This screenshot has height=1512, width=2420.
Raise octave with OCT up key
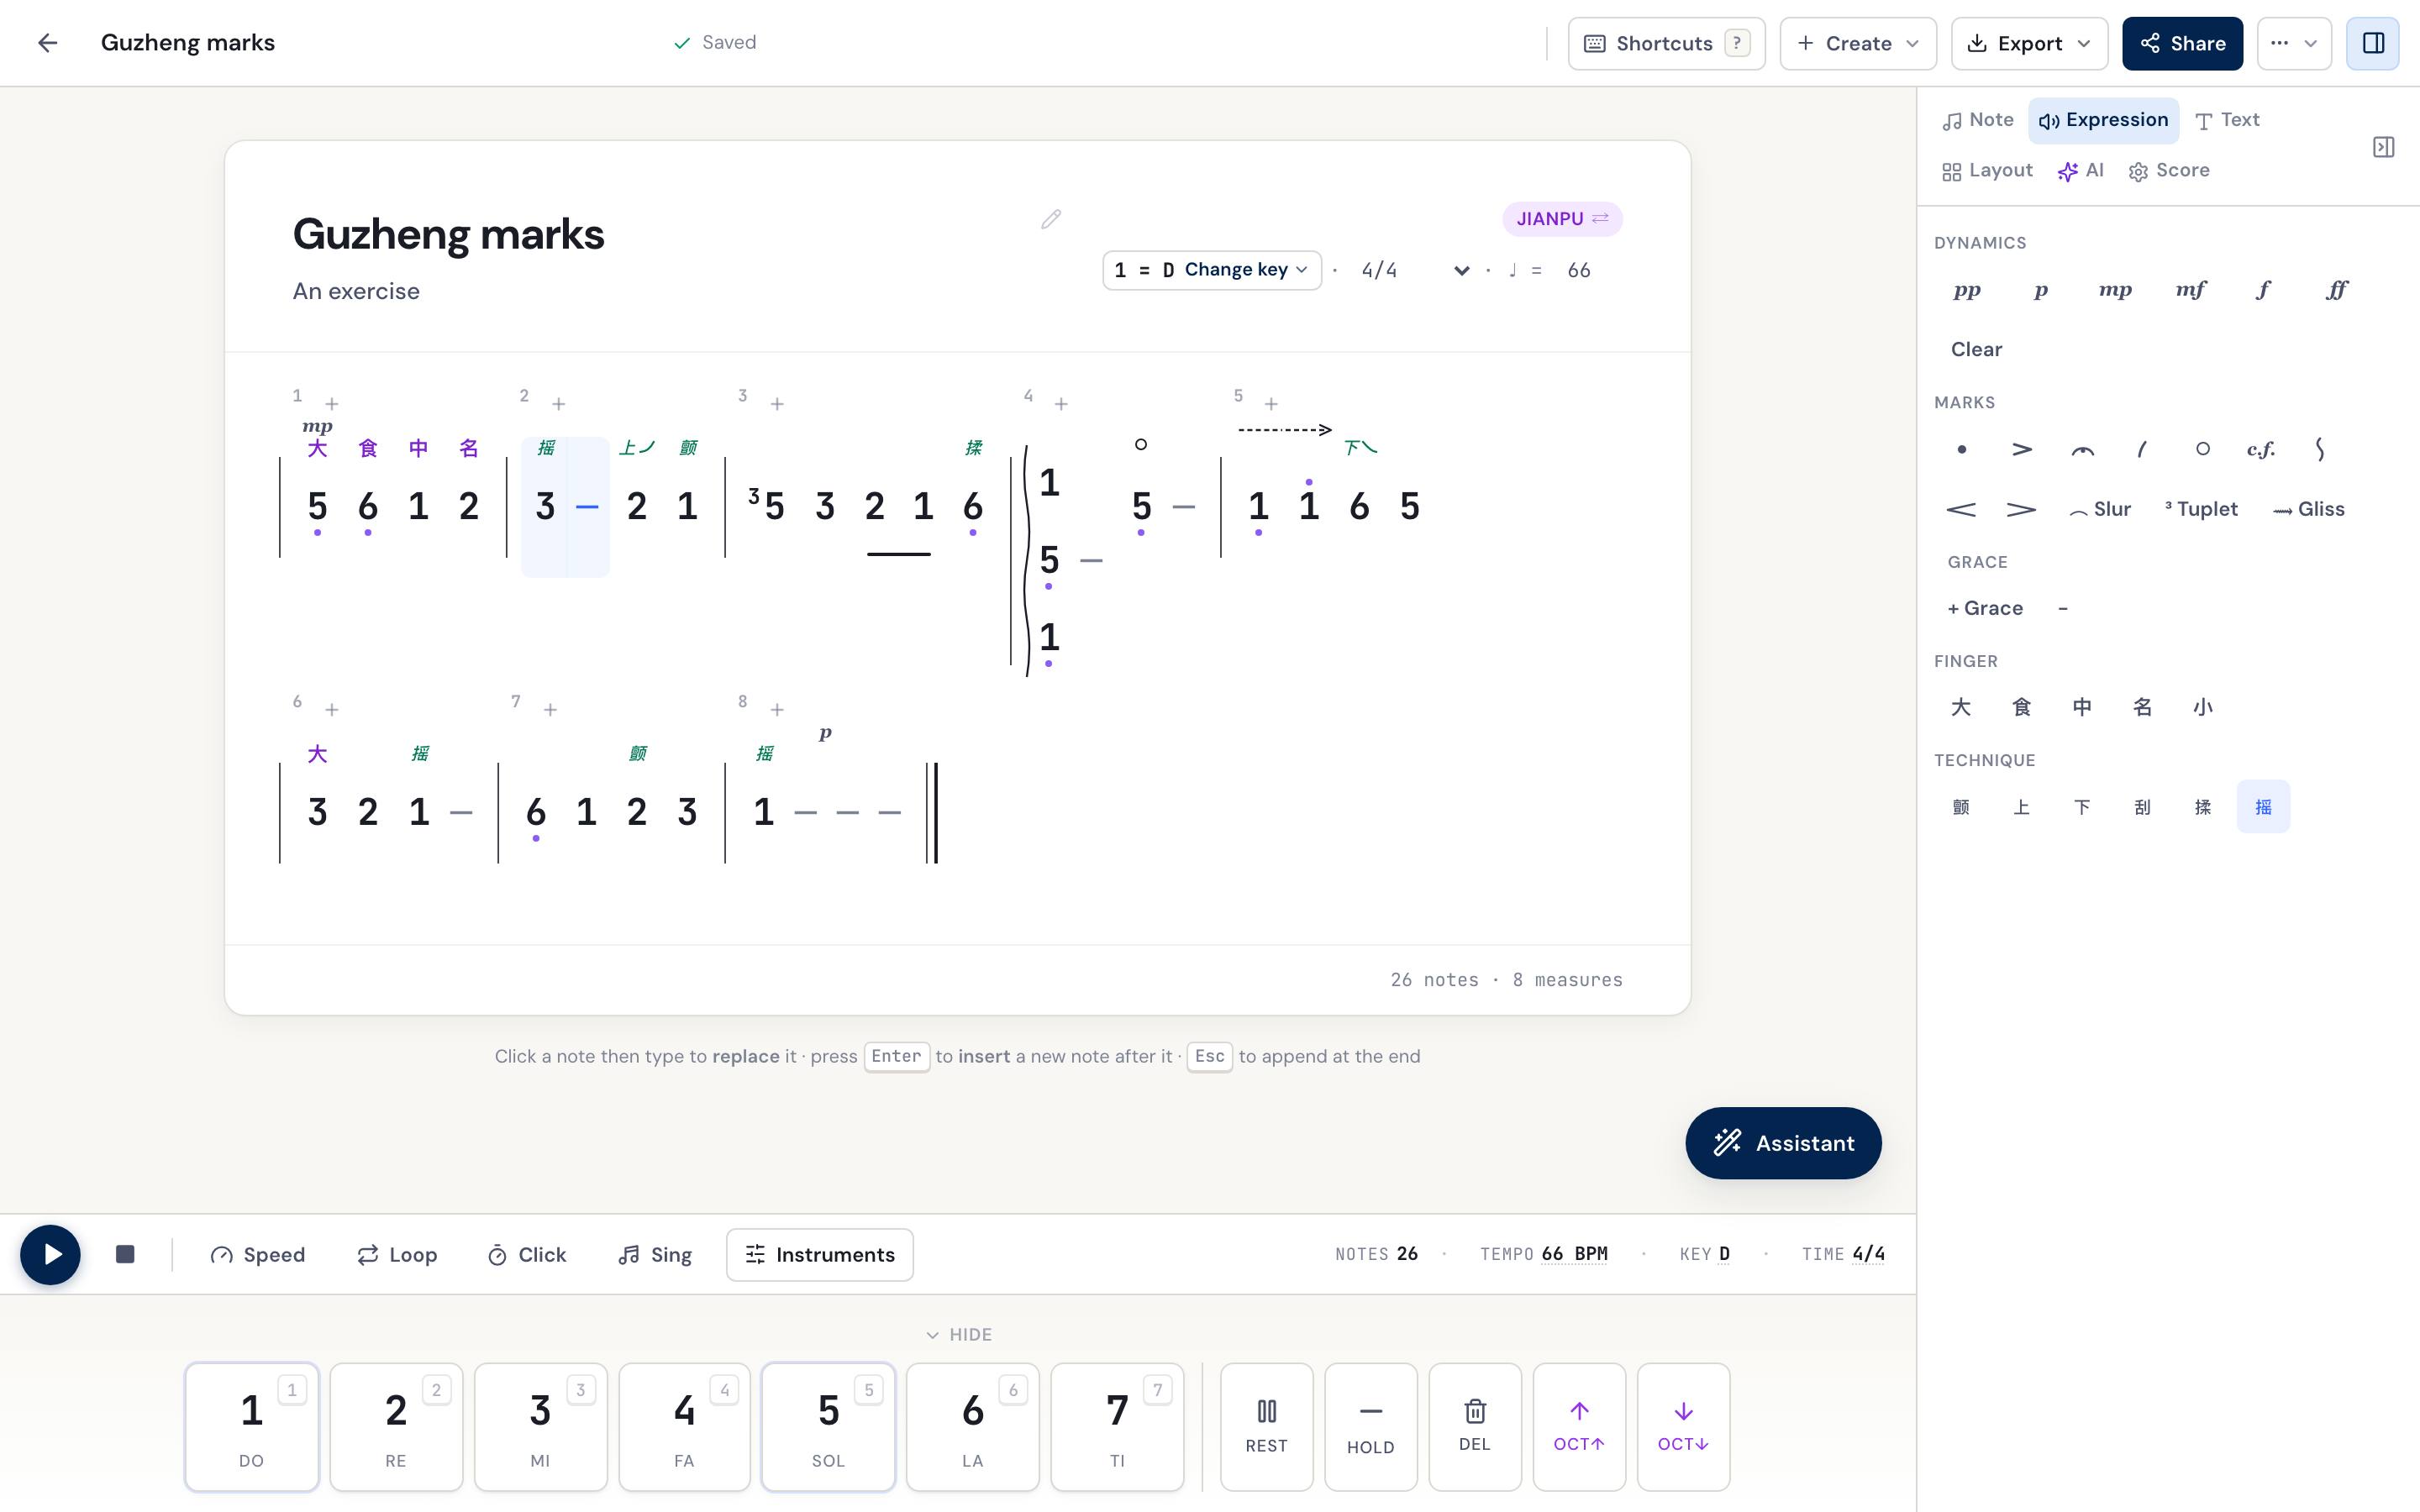point(1579,1427)
